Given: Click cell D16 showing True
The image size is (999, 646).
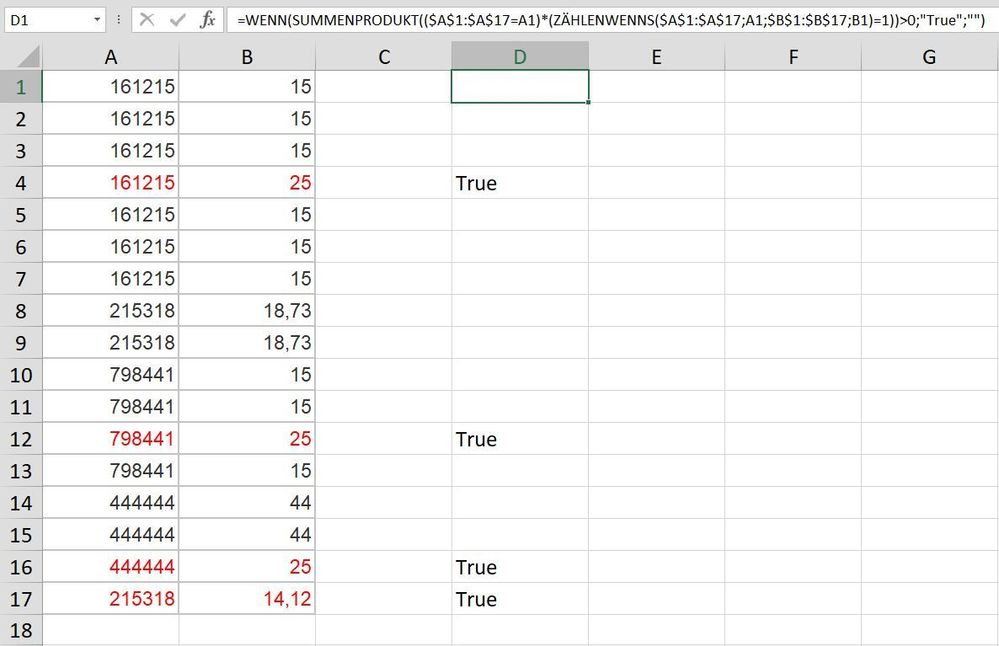Looking at the screenshot, I should pos(520,567).
